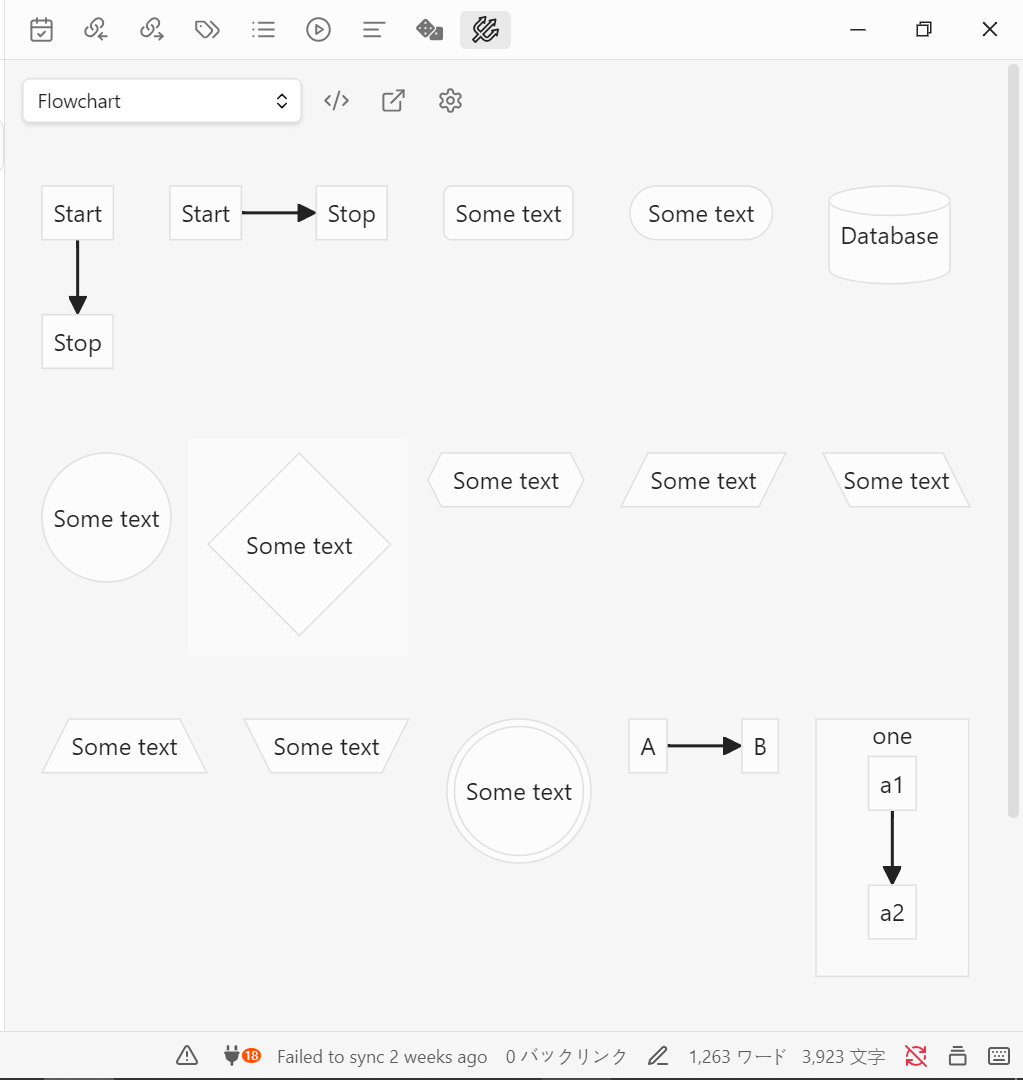Open the calendar check icon in toolbar
The image size is (1023, 1080).
[41, 30]
